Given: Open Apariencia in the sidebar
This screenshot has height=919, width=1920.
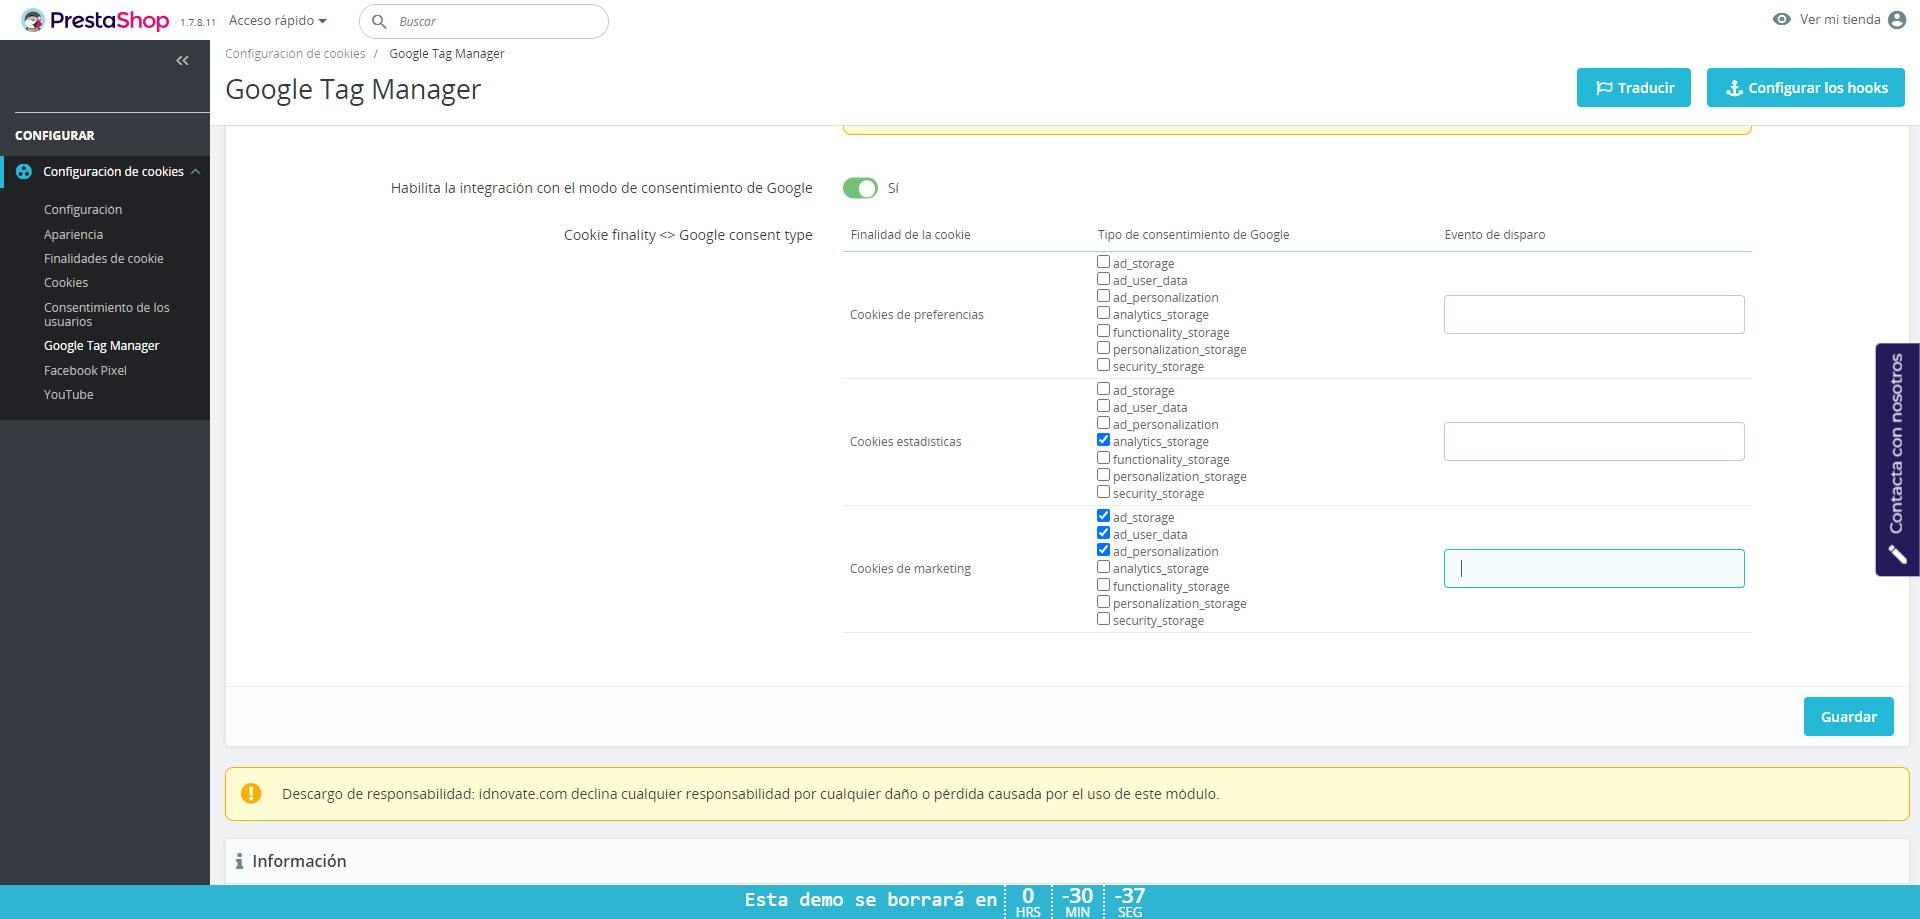Looking at the screenshot, I should [x=73, y=235].
